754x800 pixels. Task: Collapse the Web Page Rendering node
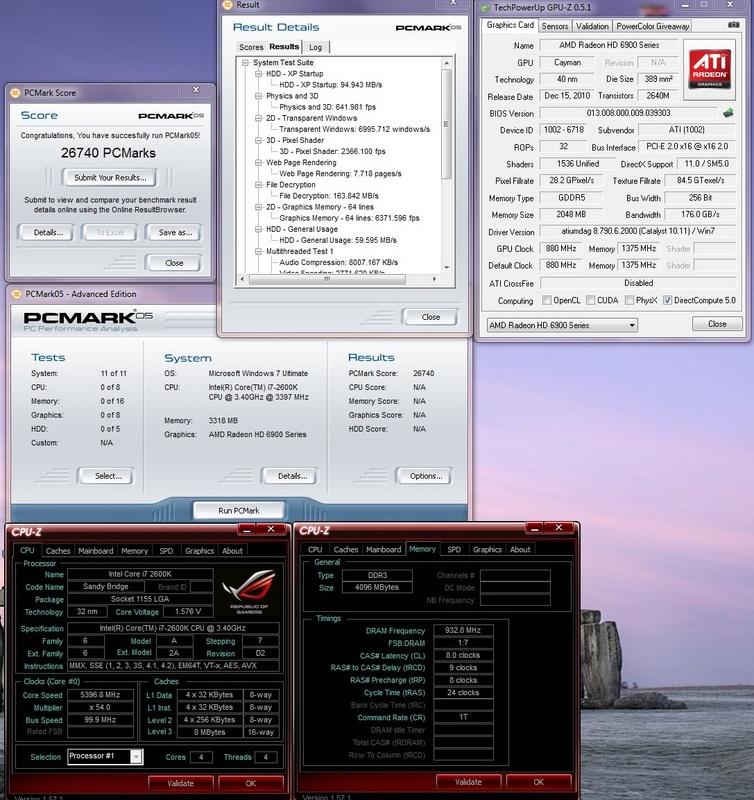coord(258,163)
